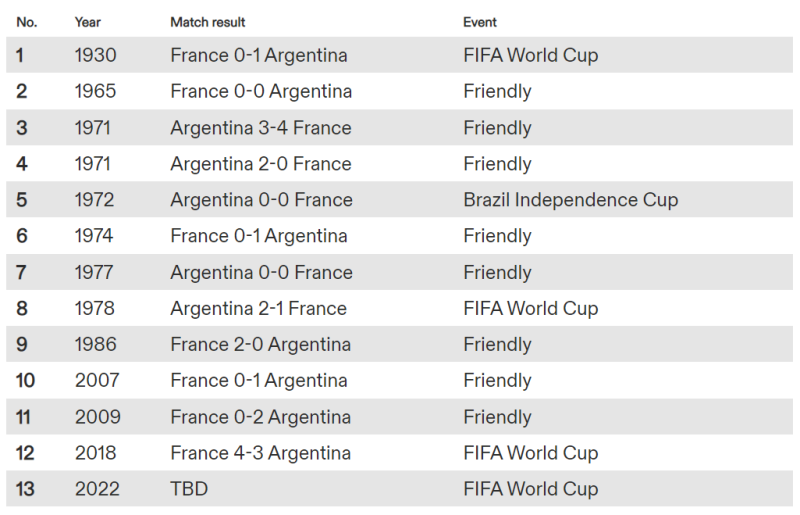Click the "Argentina 3-4 France" result
This screenshot has height=515, width=800.
261,128
